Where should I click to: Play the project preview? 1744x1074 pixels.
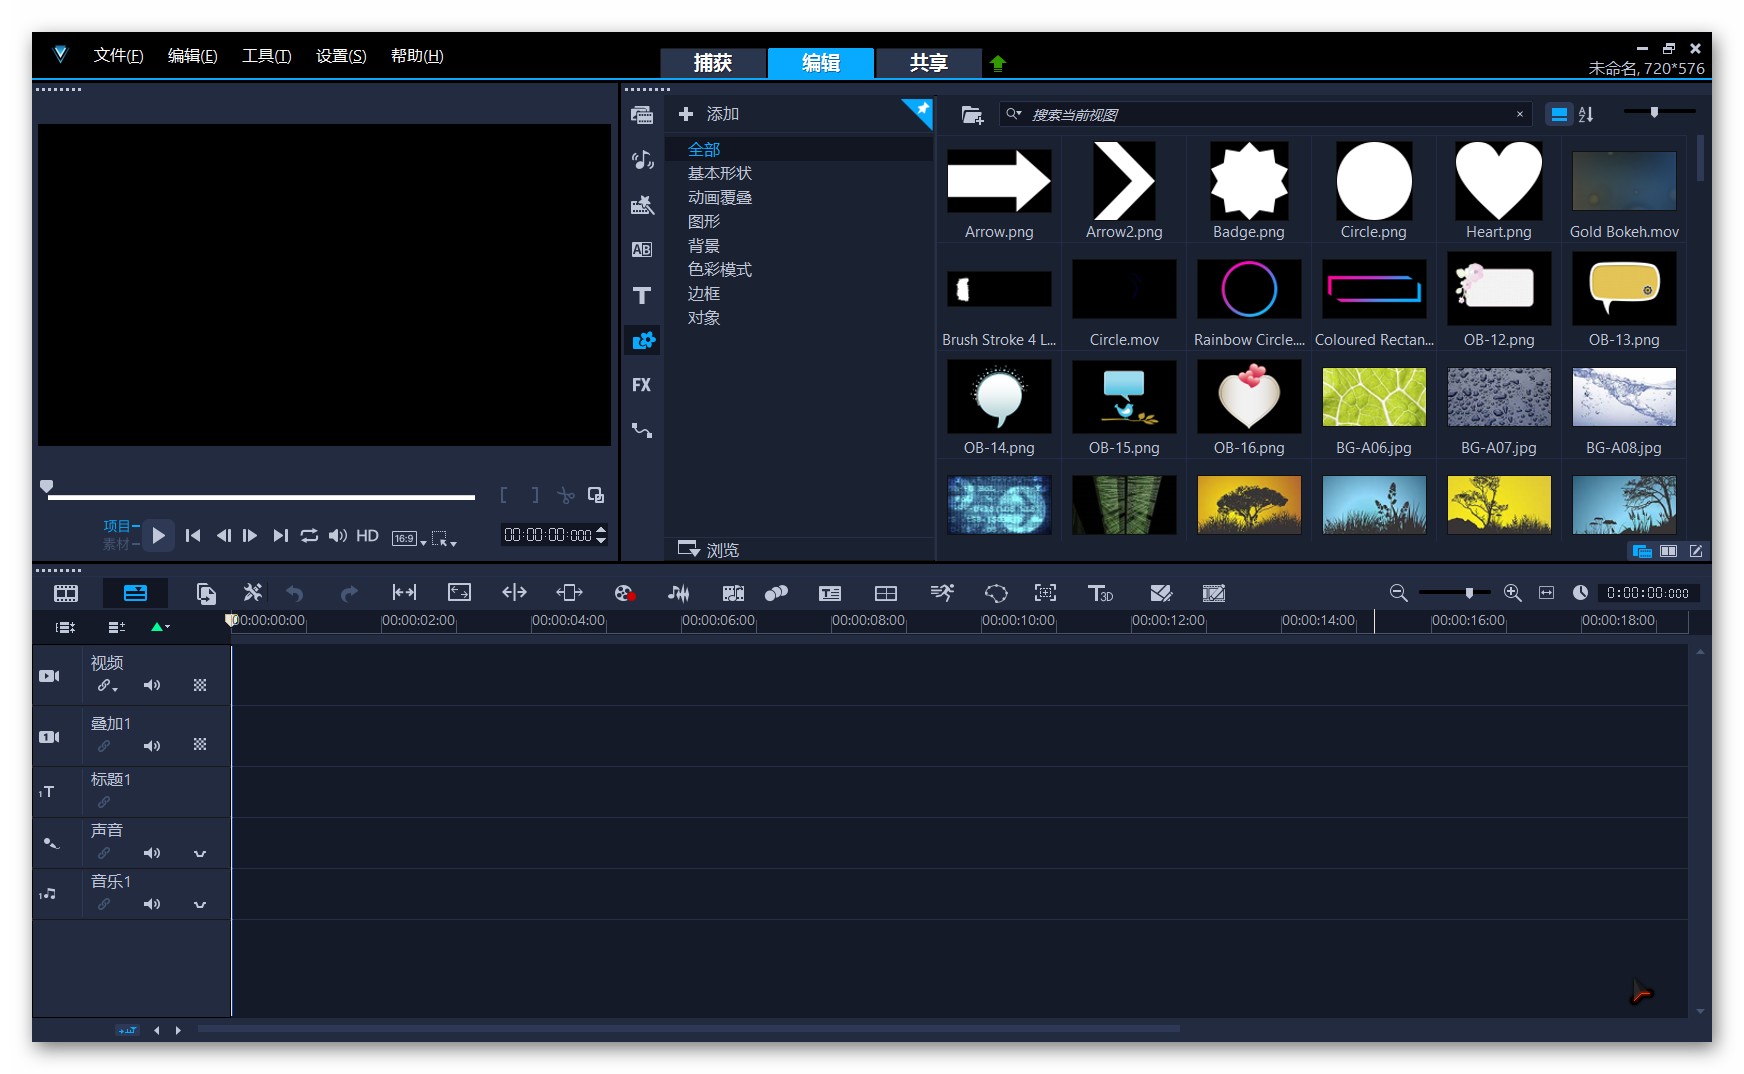click(158, 536)
